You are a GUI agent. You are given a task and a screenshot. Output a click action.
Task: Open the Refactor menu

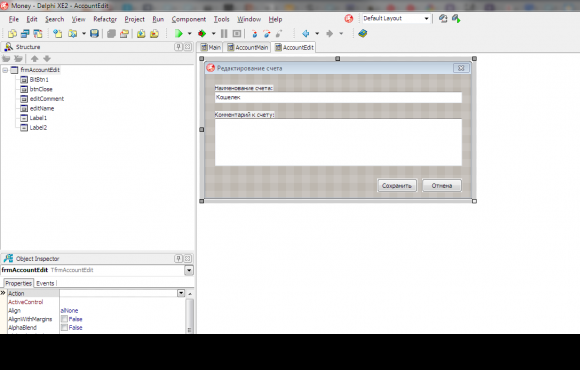pyautogui.click(x=105, y=19)
